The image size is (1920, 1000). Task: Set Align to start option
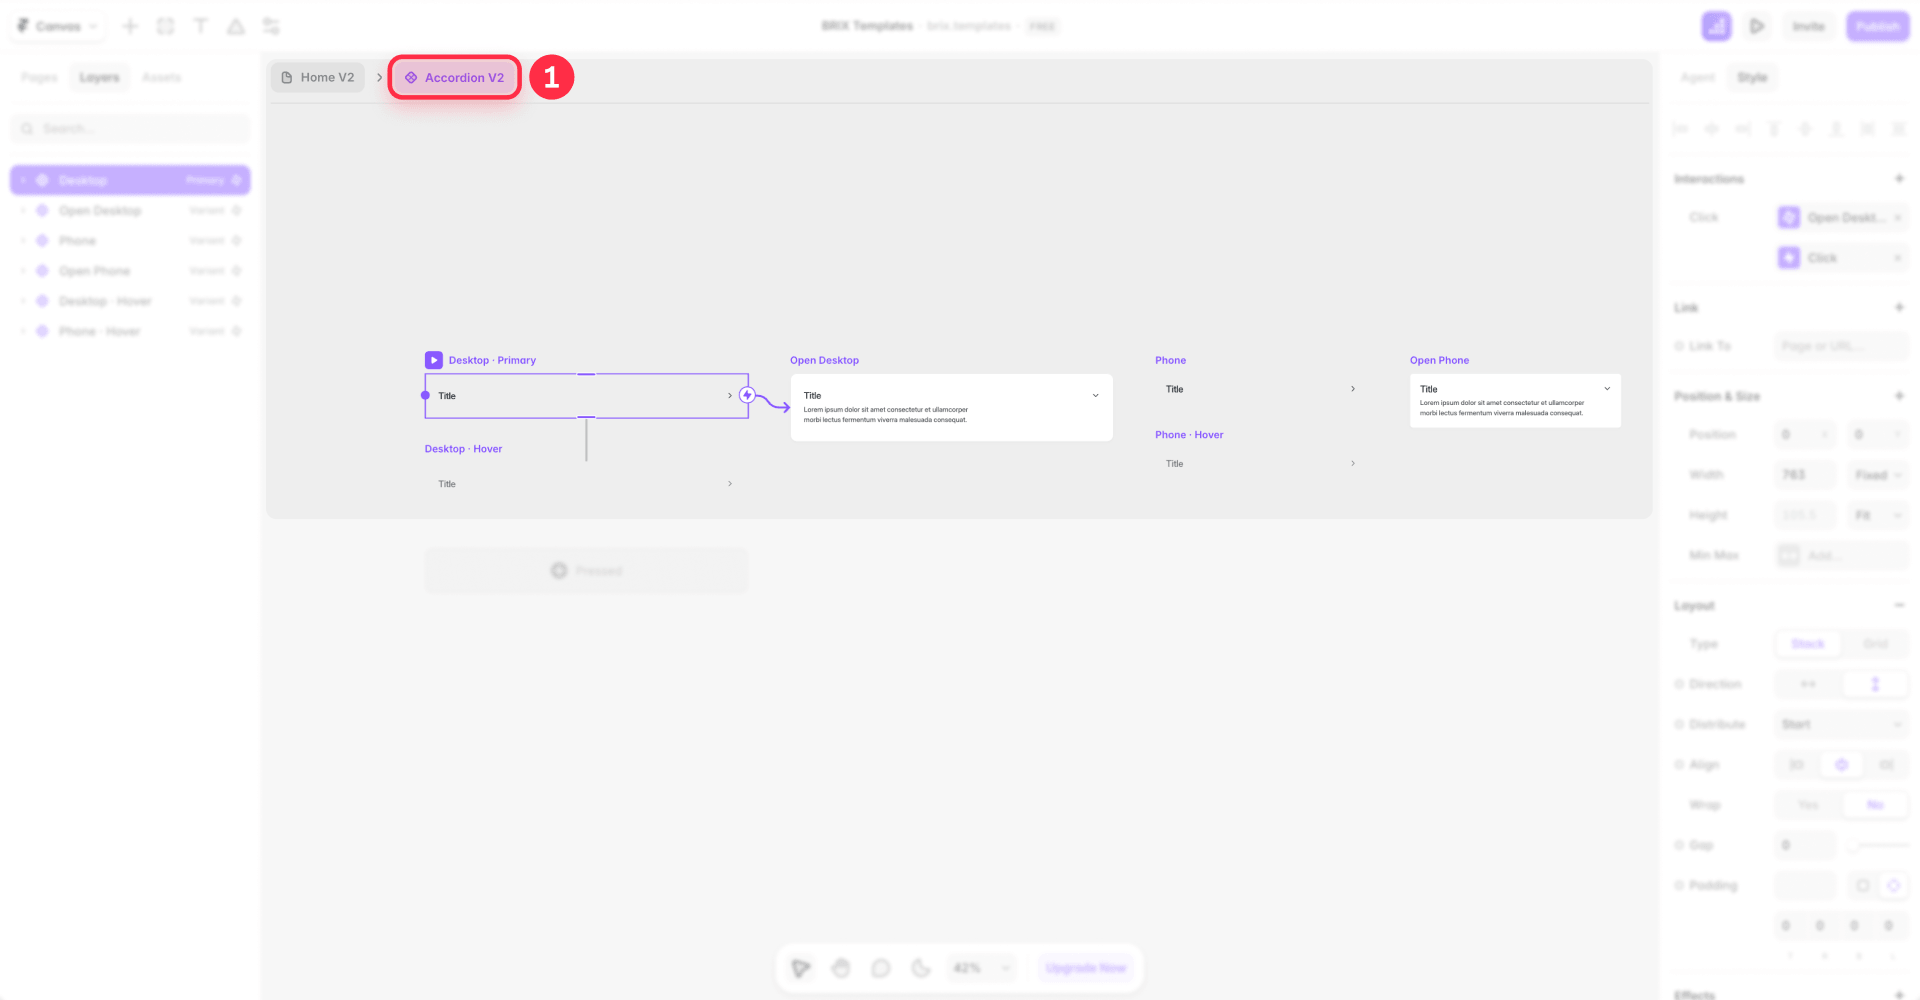tap(1797, 765)
